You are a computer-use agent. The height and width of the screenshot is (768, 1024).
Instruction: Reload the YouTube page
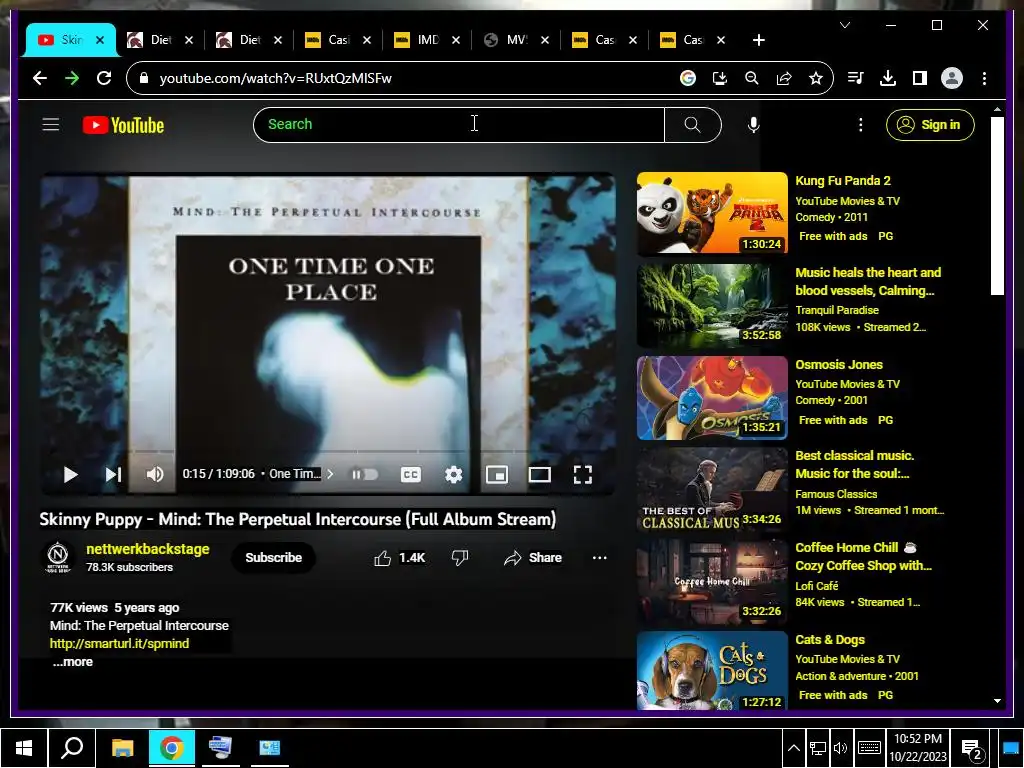(104, 78)
